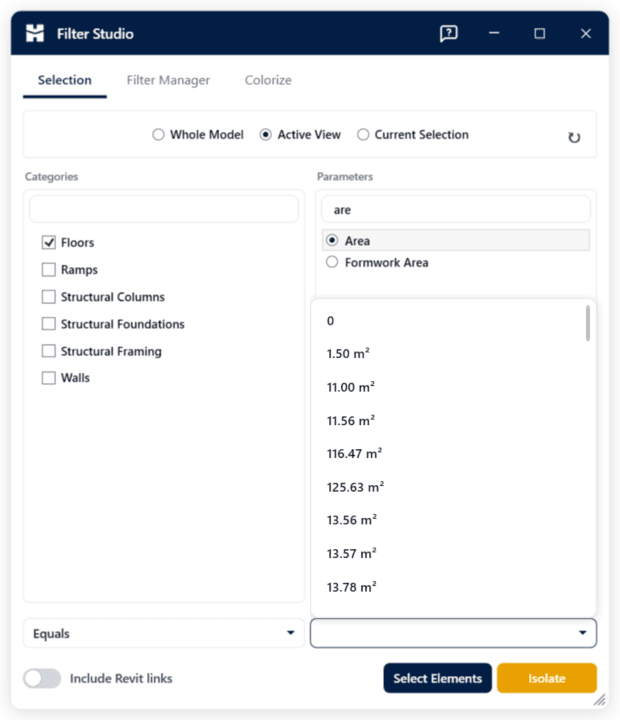Check the Walls category checkbox

(49, 378)
